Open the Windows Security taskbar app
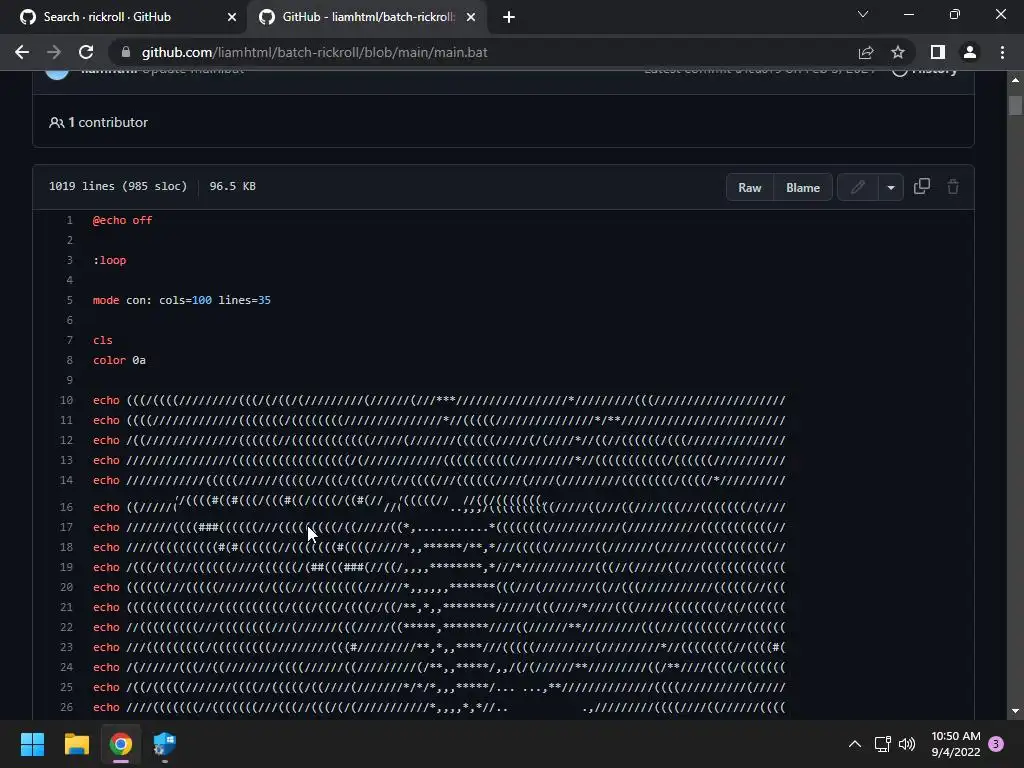 pos(164,744)
